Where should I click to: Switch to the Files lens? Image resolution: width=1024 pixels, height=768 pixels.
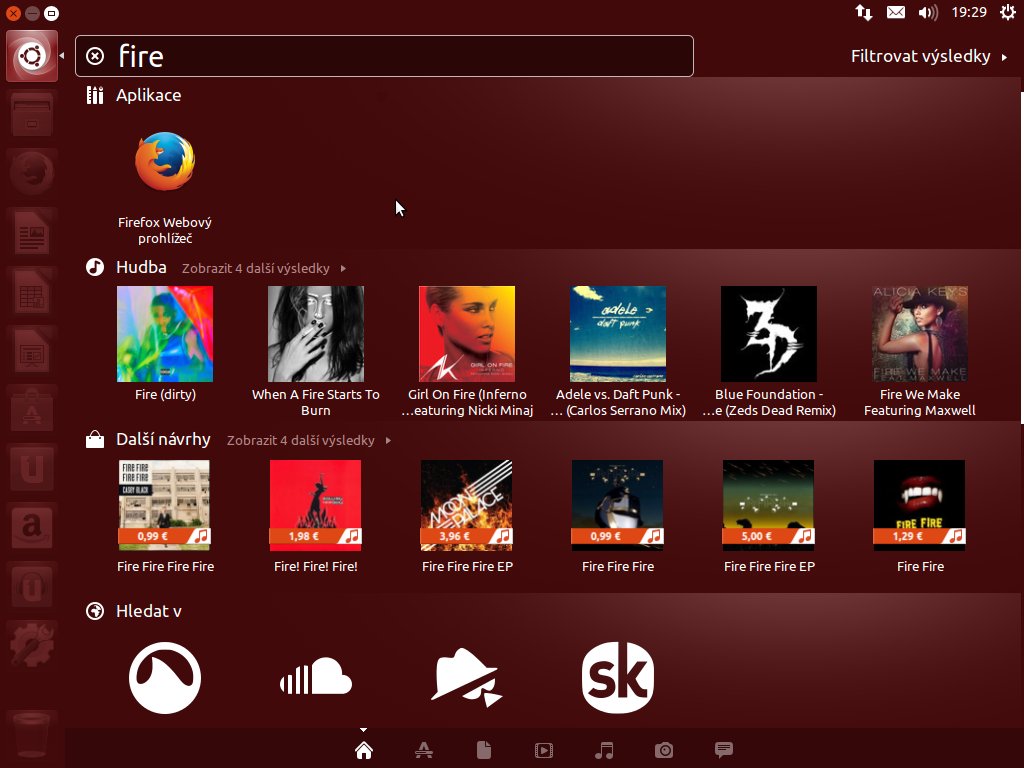point(484,750)
